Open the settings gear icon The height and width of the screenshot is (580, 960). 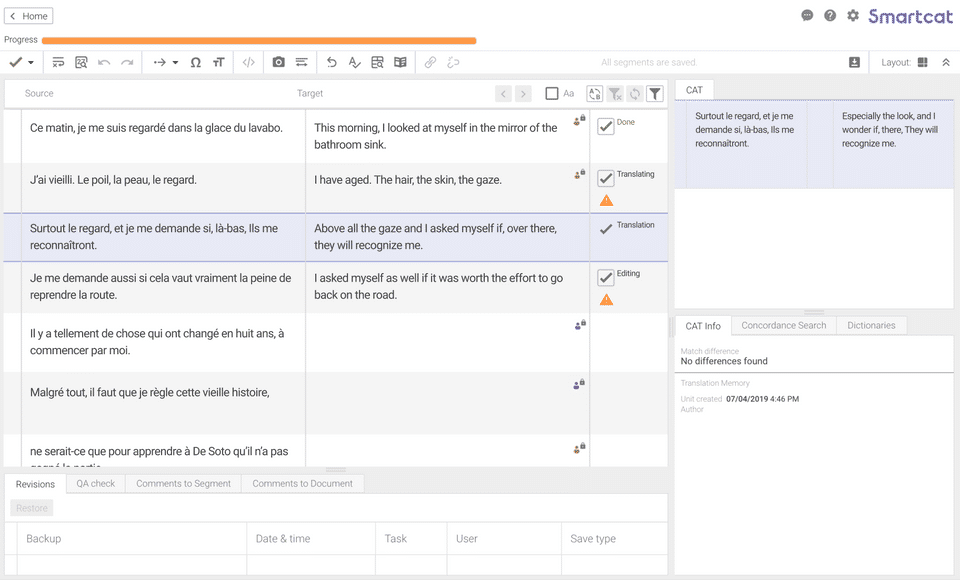pyautogui.click(x=853, y=16)
